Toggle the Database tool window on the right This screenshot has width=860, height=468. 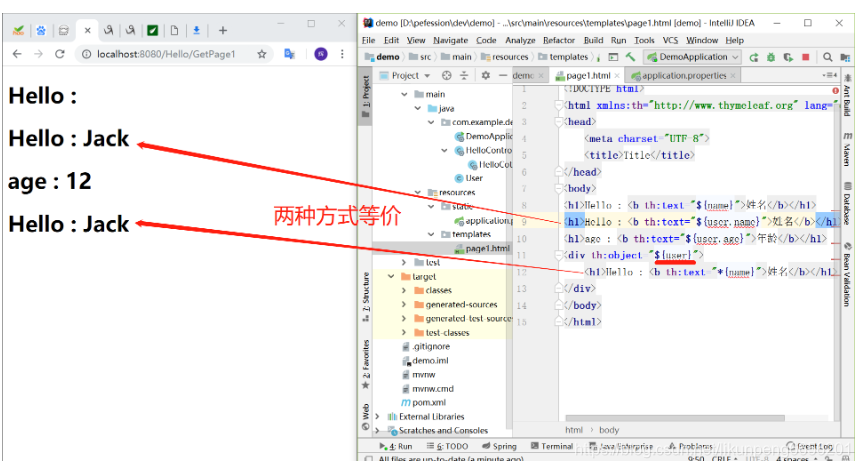847,204
